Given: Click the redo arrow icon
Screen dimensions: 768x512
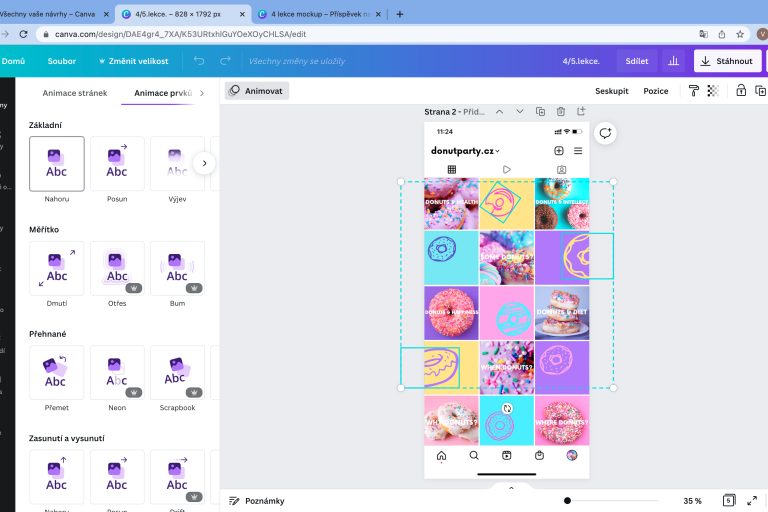Looking at the screenshot, I should pyautogui.click(x=225, y=61).
